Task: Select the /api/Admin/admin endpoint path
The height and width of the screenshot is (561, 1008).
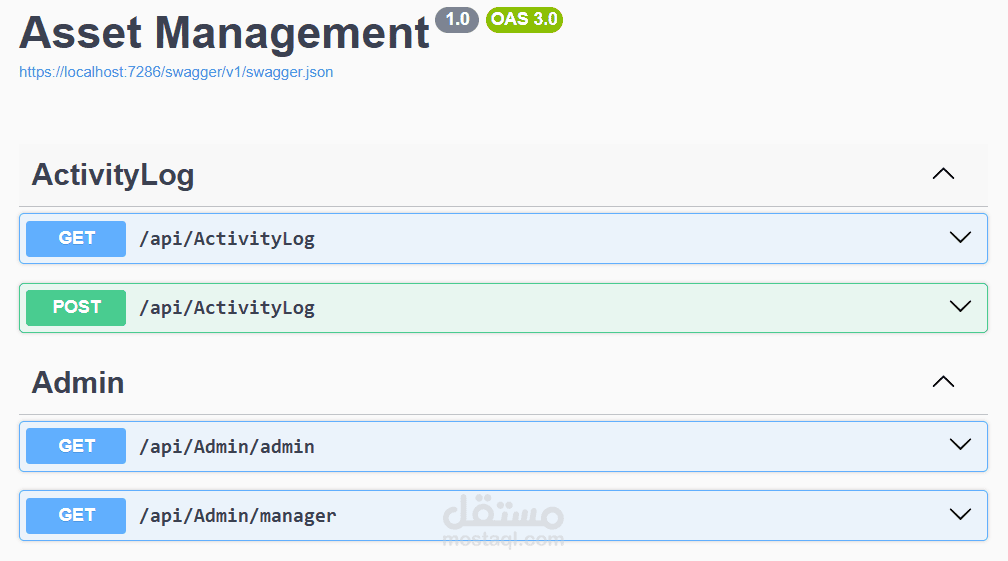Action: 227,447
